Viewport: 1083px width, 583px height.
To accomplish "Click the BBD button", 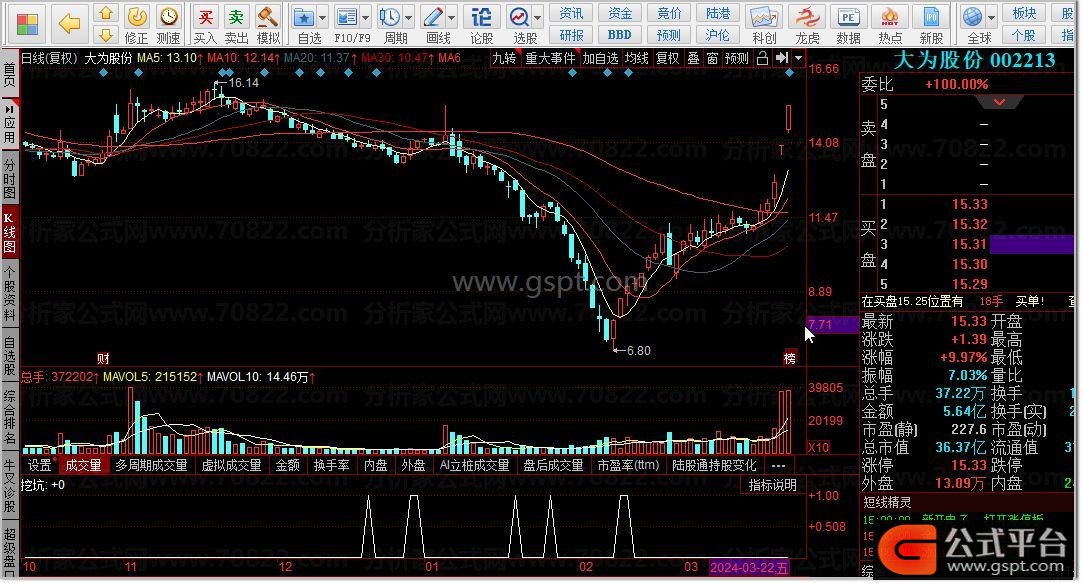I will coord(620,35).
